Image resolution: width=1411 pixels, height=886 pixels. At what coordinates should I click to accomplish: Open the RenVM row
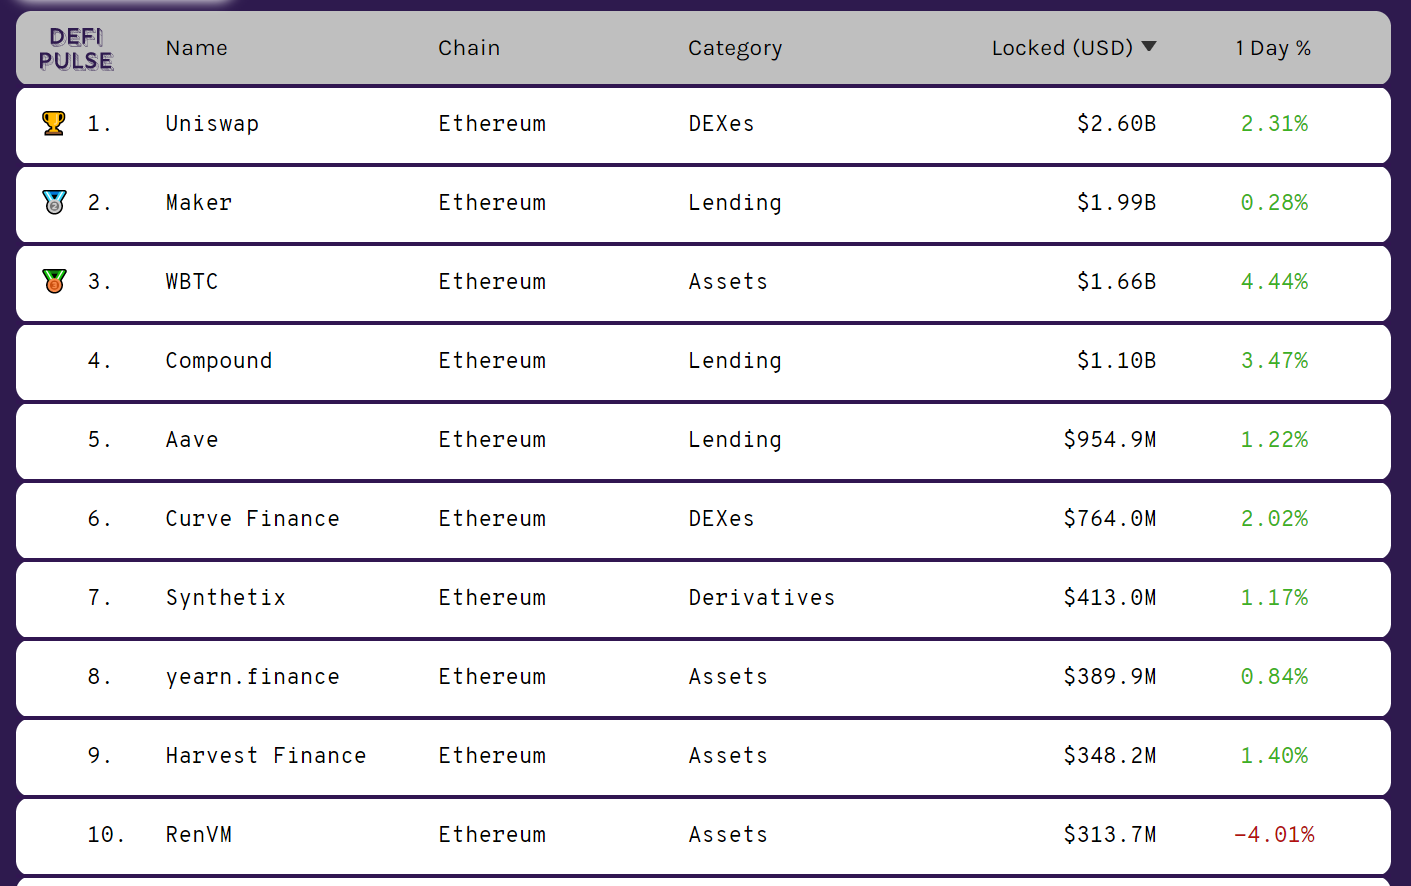703,836
